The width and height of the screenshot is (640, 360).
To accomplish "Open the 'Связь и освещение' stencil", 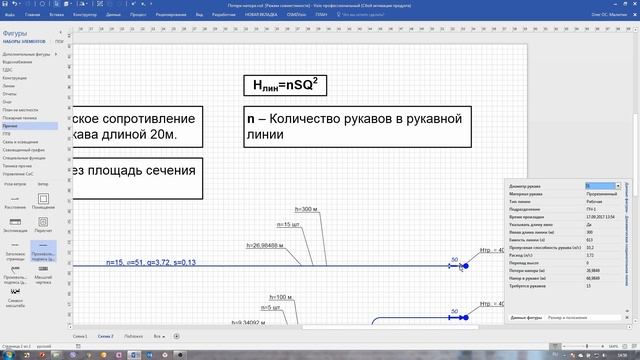I will (20, 142).
